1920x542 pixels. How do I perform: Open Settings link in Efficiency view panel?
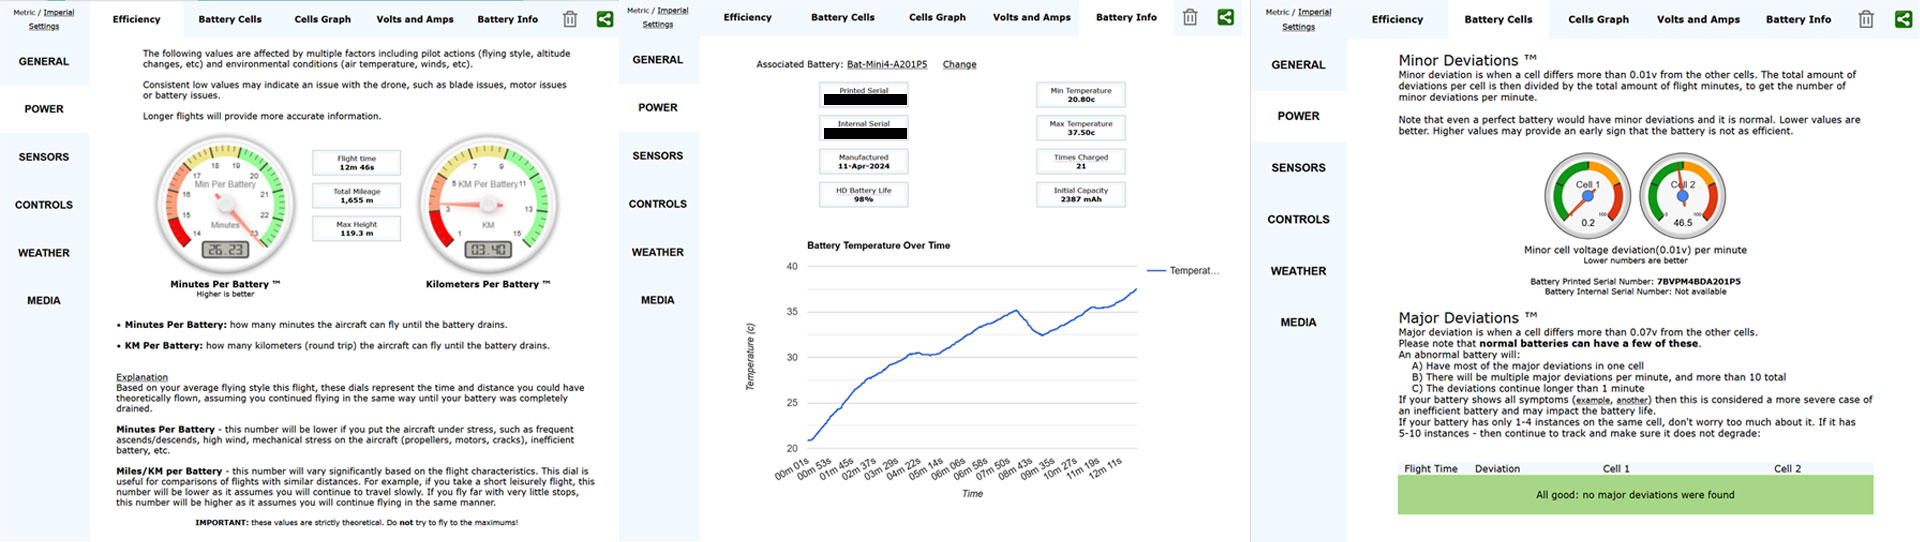click(44, 26)
